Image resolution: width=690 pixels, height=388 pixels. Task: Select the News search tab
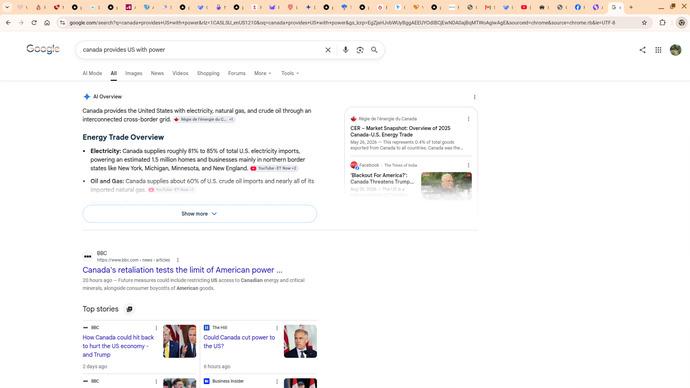[x=157, y=73]
